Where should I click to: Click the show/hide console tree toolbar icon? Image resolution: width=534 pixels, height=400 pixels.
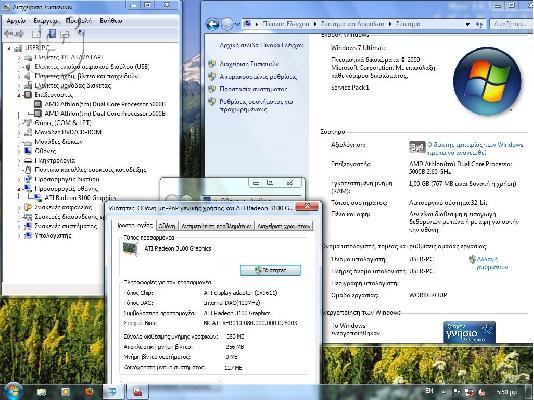coord(36,33)
